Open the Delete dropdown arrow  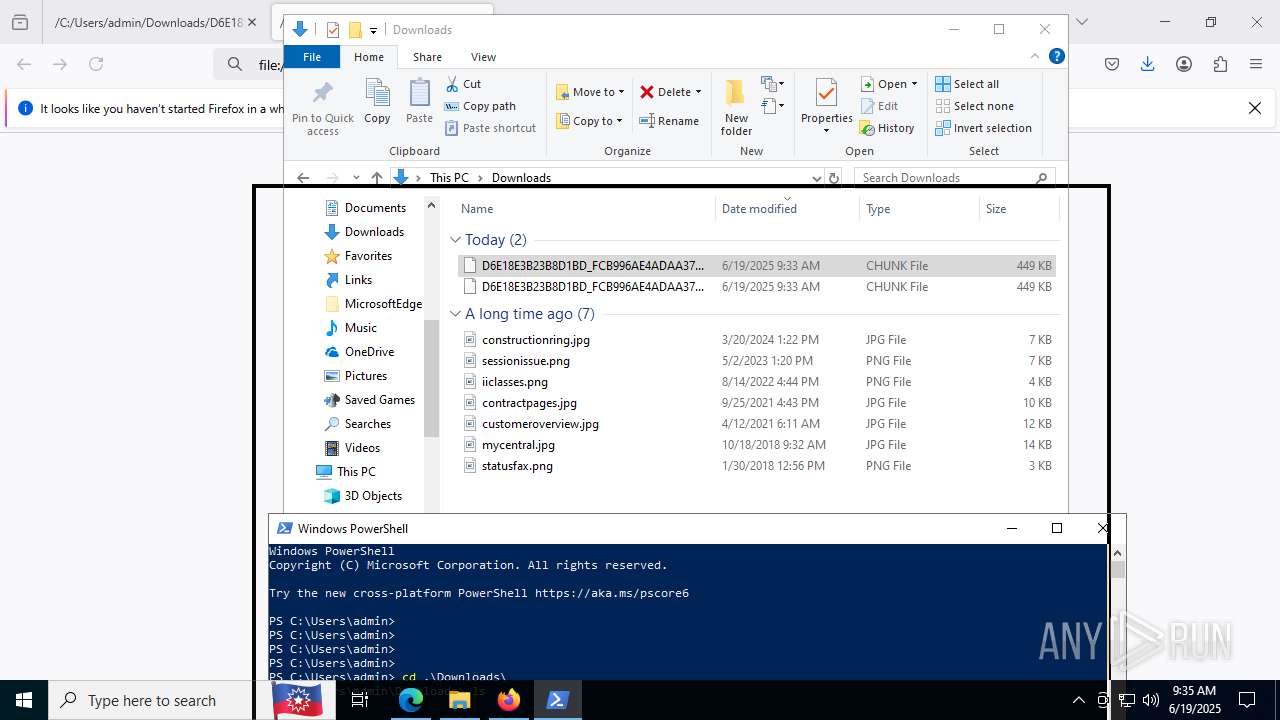[x=698, y=92]
